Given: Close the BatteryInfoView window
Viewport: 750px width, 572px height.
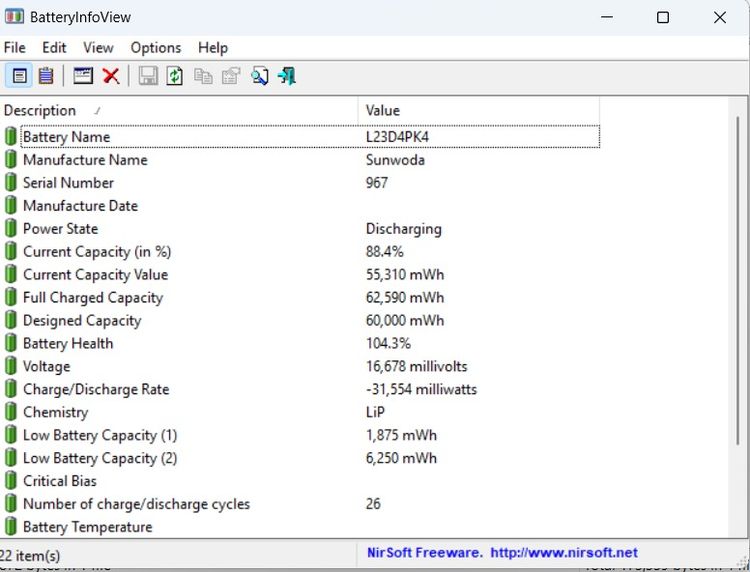Looking at the screenshot, I should click(720, 17).
